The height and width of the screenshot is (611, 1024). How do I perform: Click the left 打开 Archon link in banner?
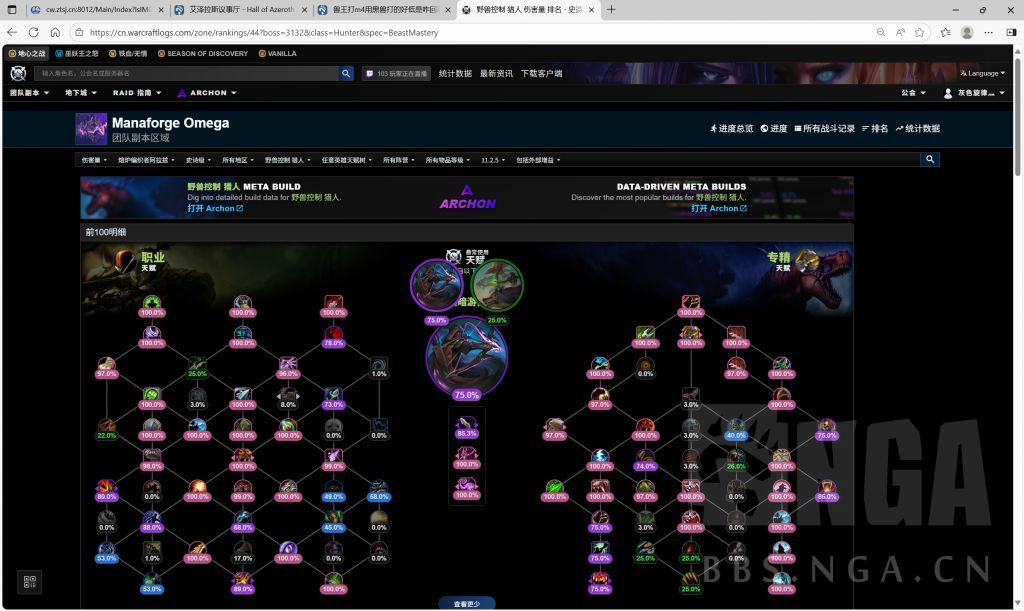(x=215, y=208)
